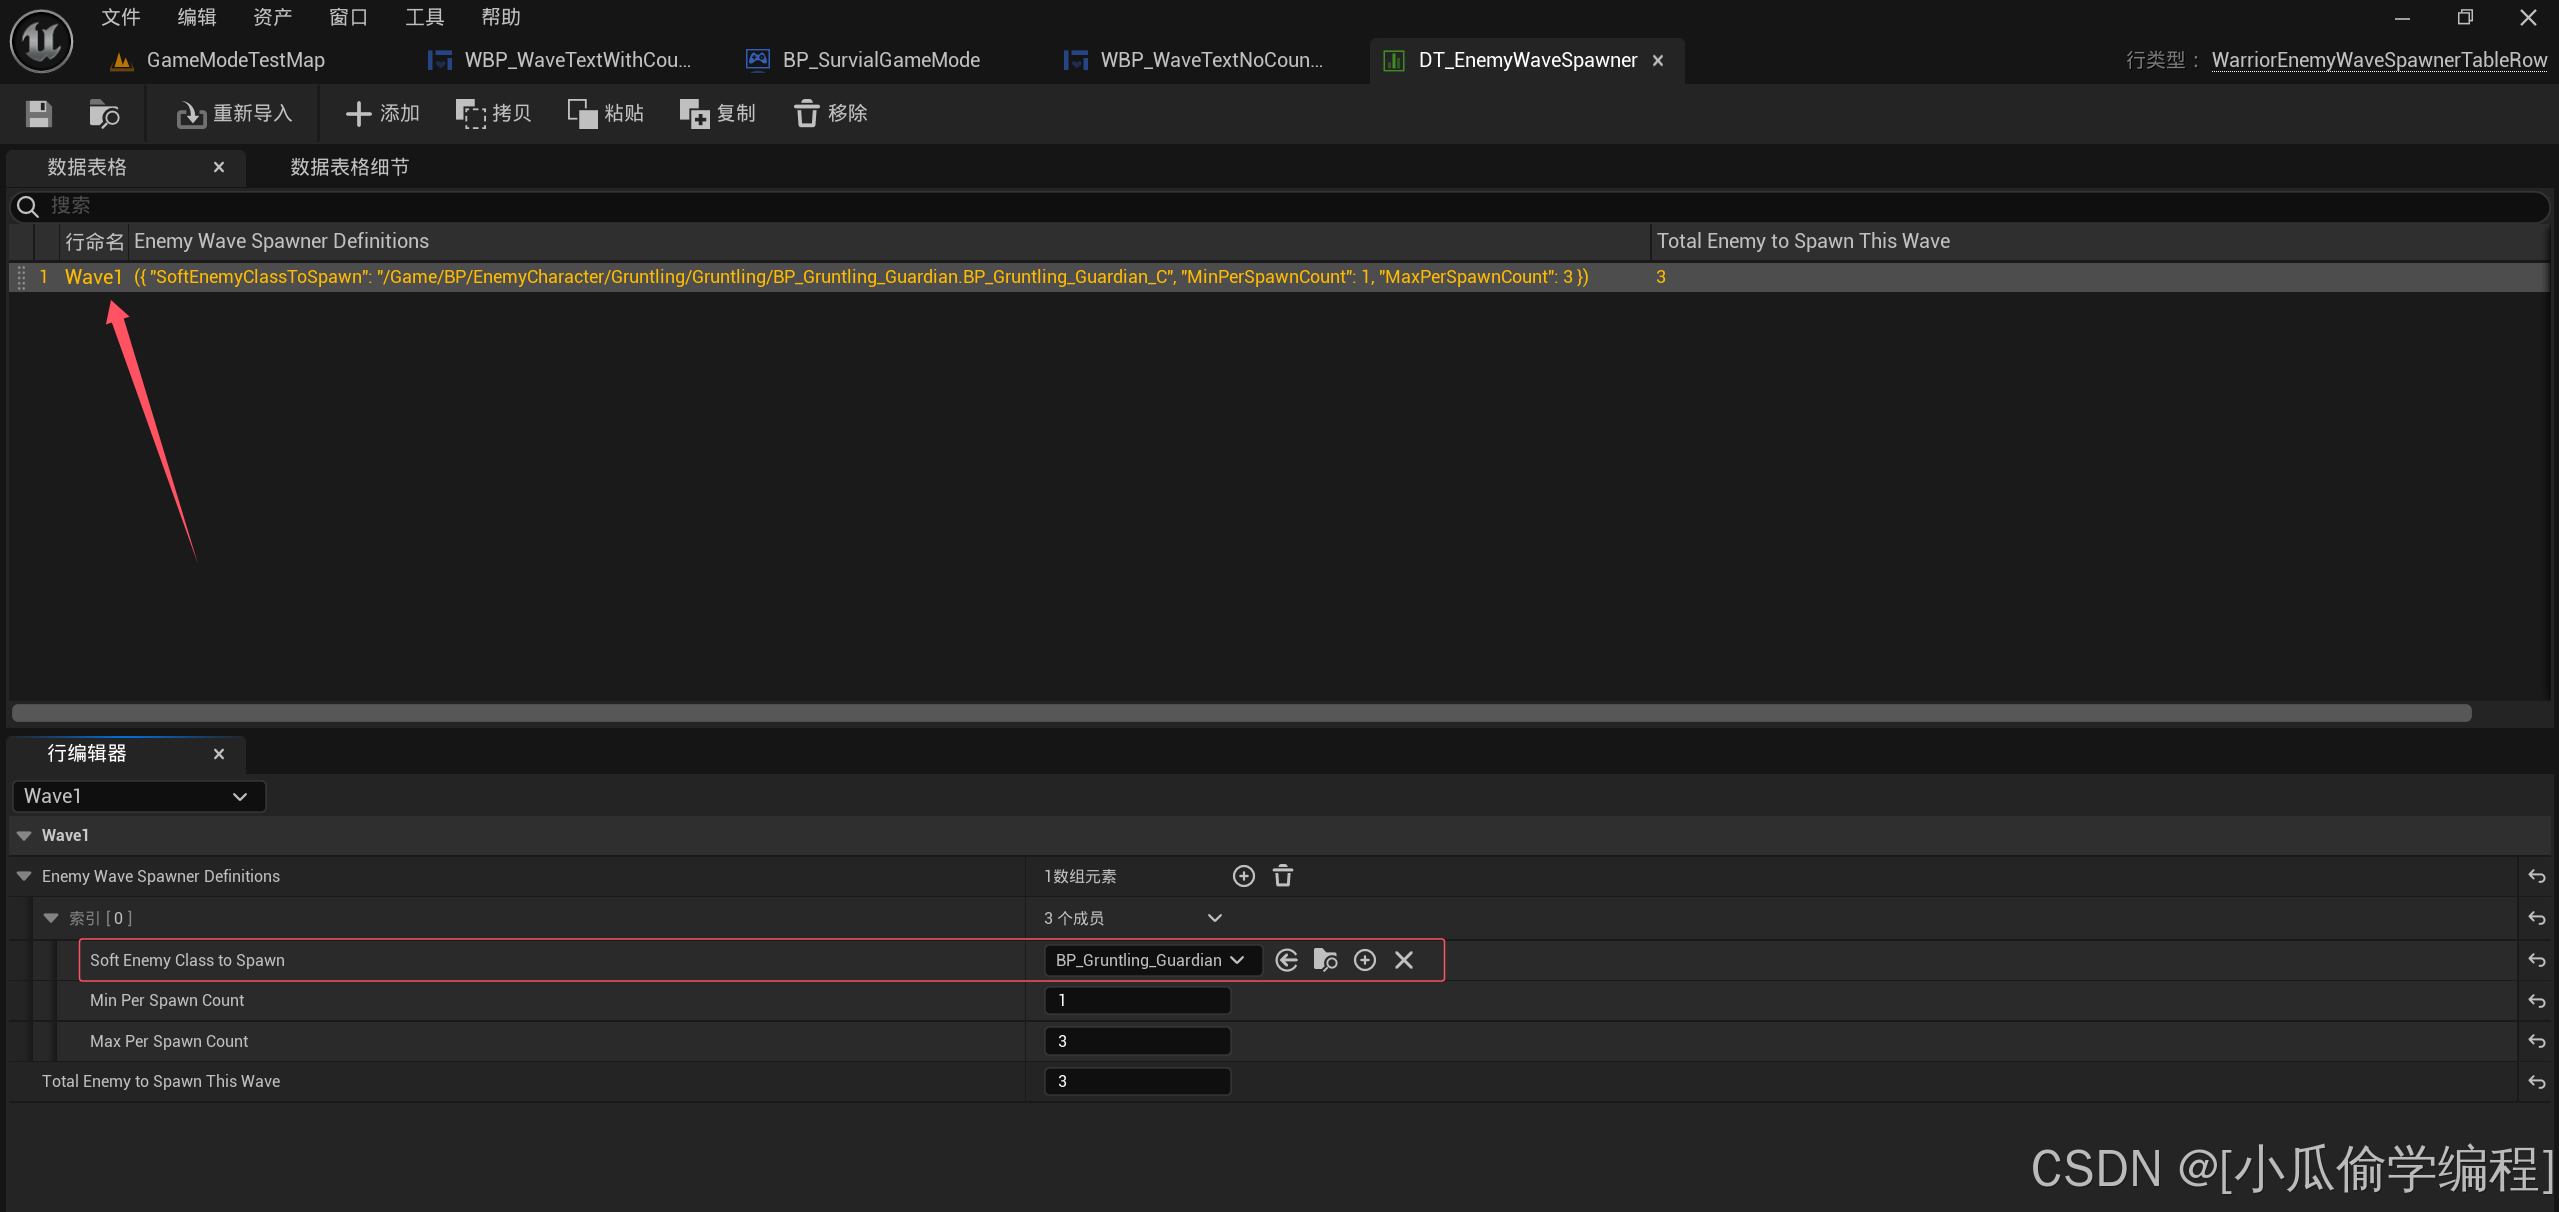Clear the Soft Enemy Class value
This screenshot has width=2559, height=1212.
pos(1404,960)
